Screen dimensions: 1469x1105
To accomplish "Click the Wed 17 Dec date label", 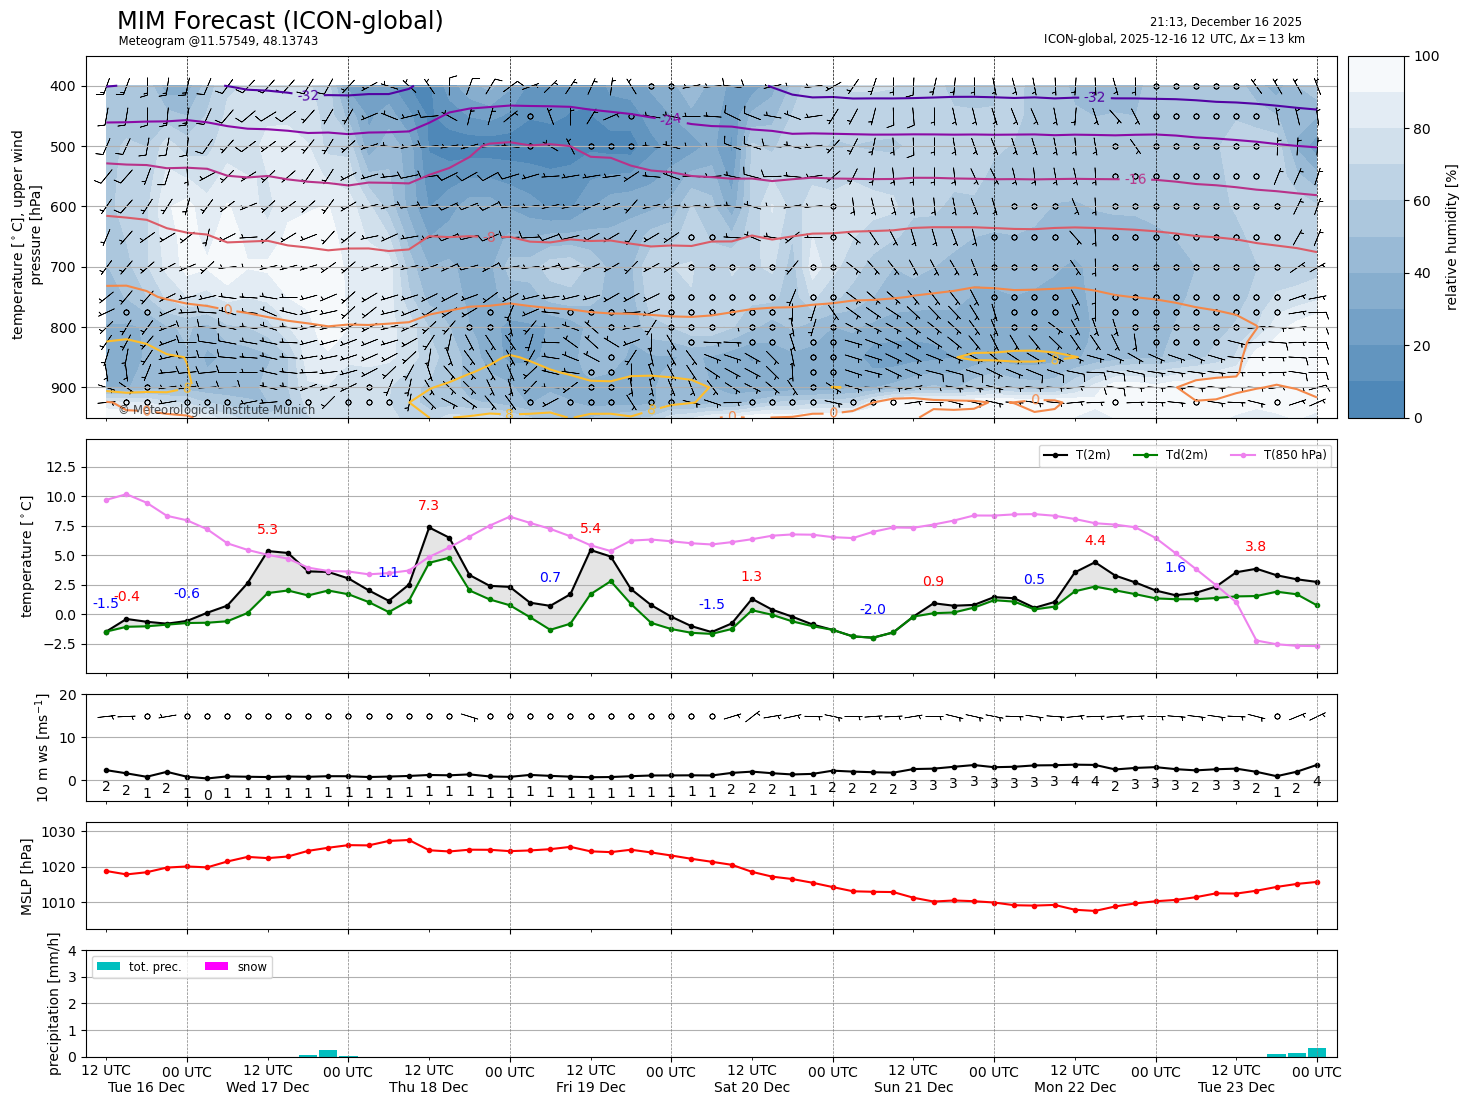I will click(x=267, y=1087).
